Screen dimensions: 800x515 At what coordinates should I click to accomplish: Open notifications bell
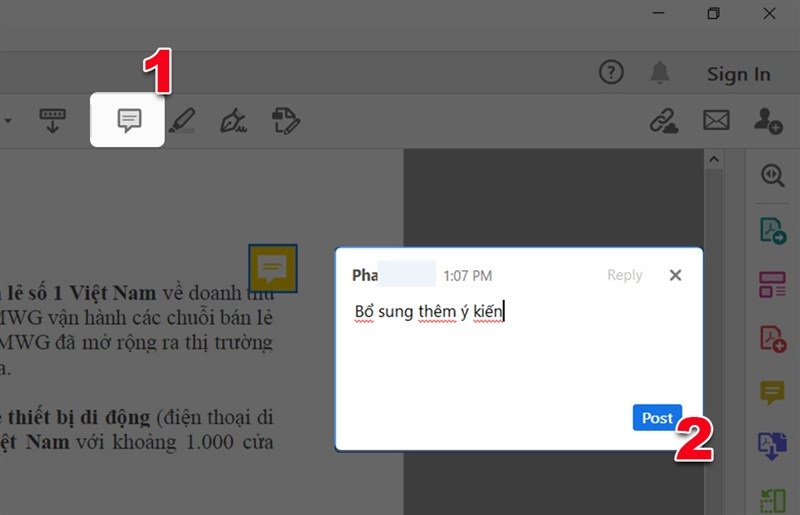[x=660, y=72]
